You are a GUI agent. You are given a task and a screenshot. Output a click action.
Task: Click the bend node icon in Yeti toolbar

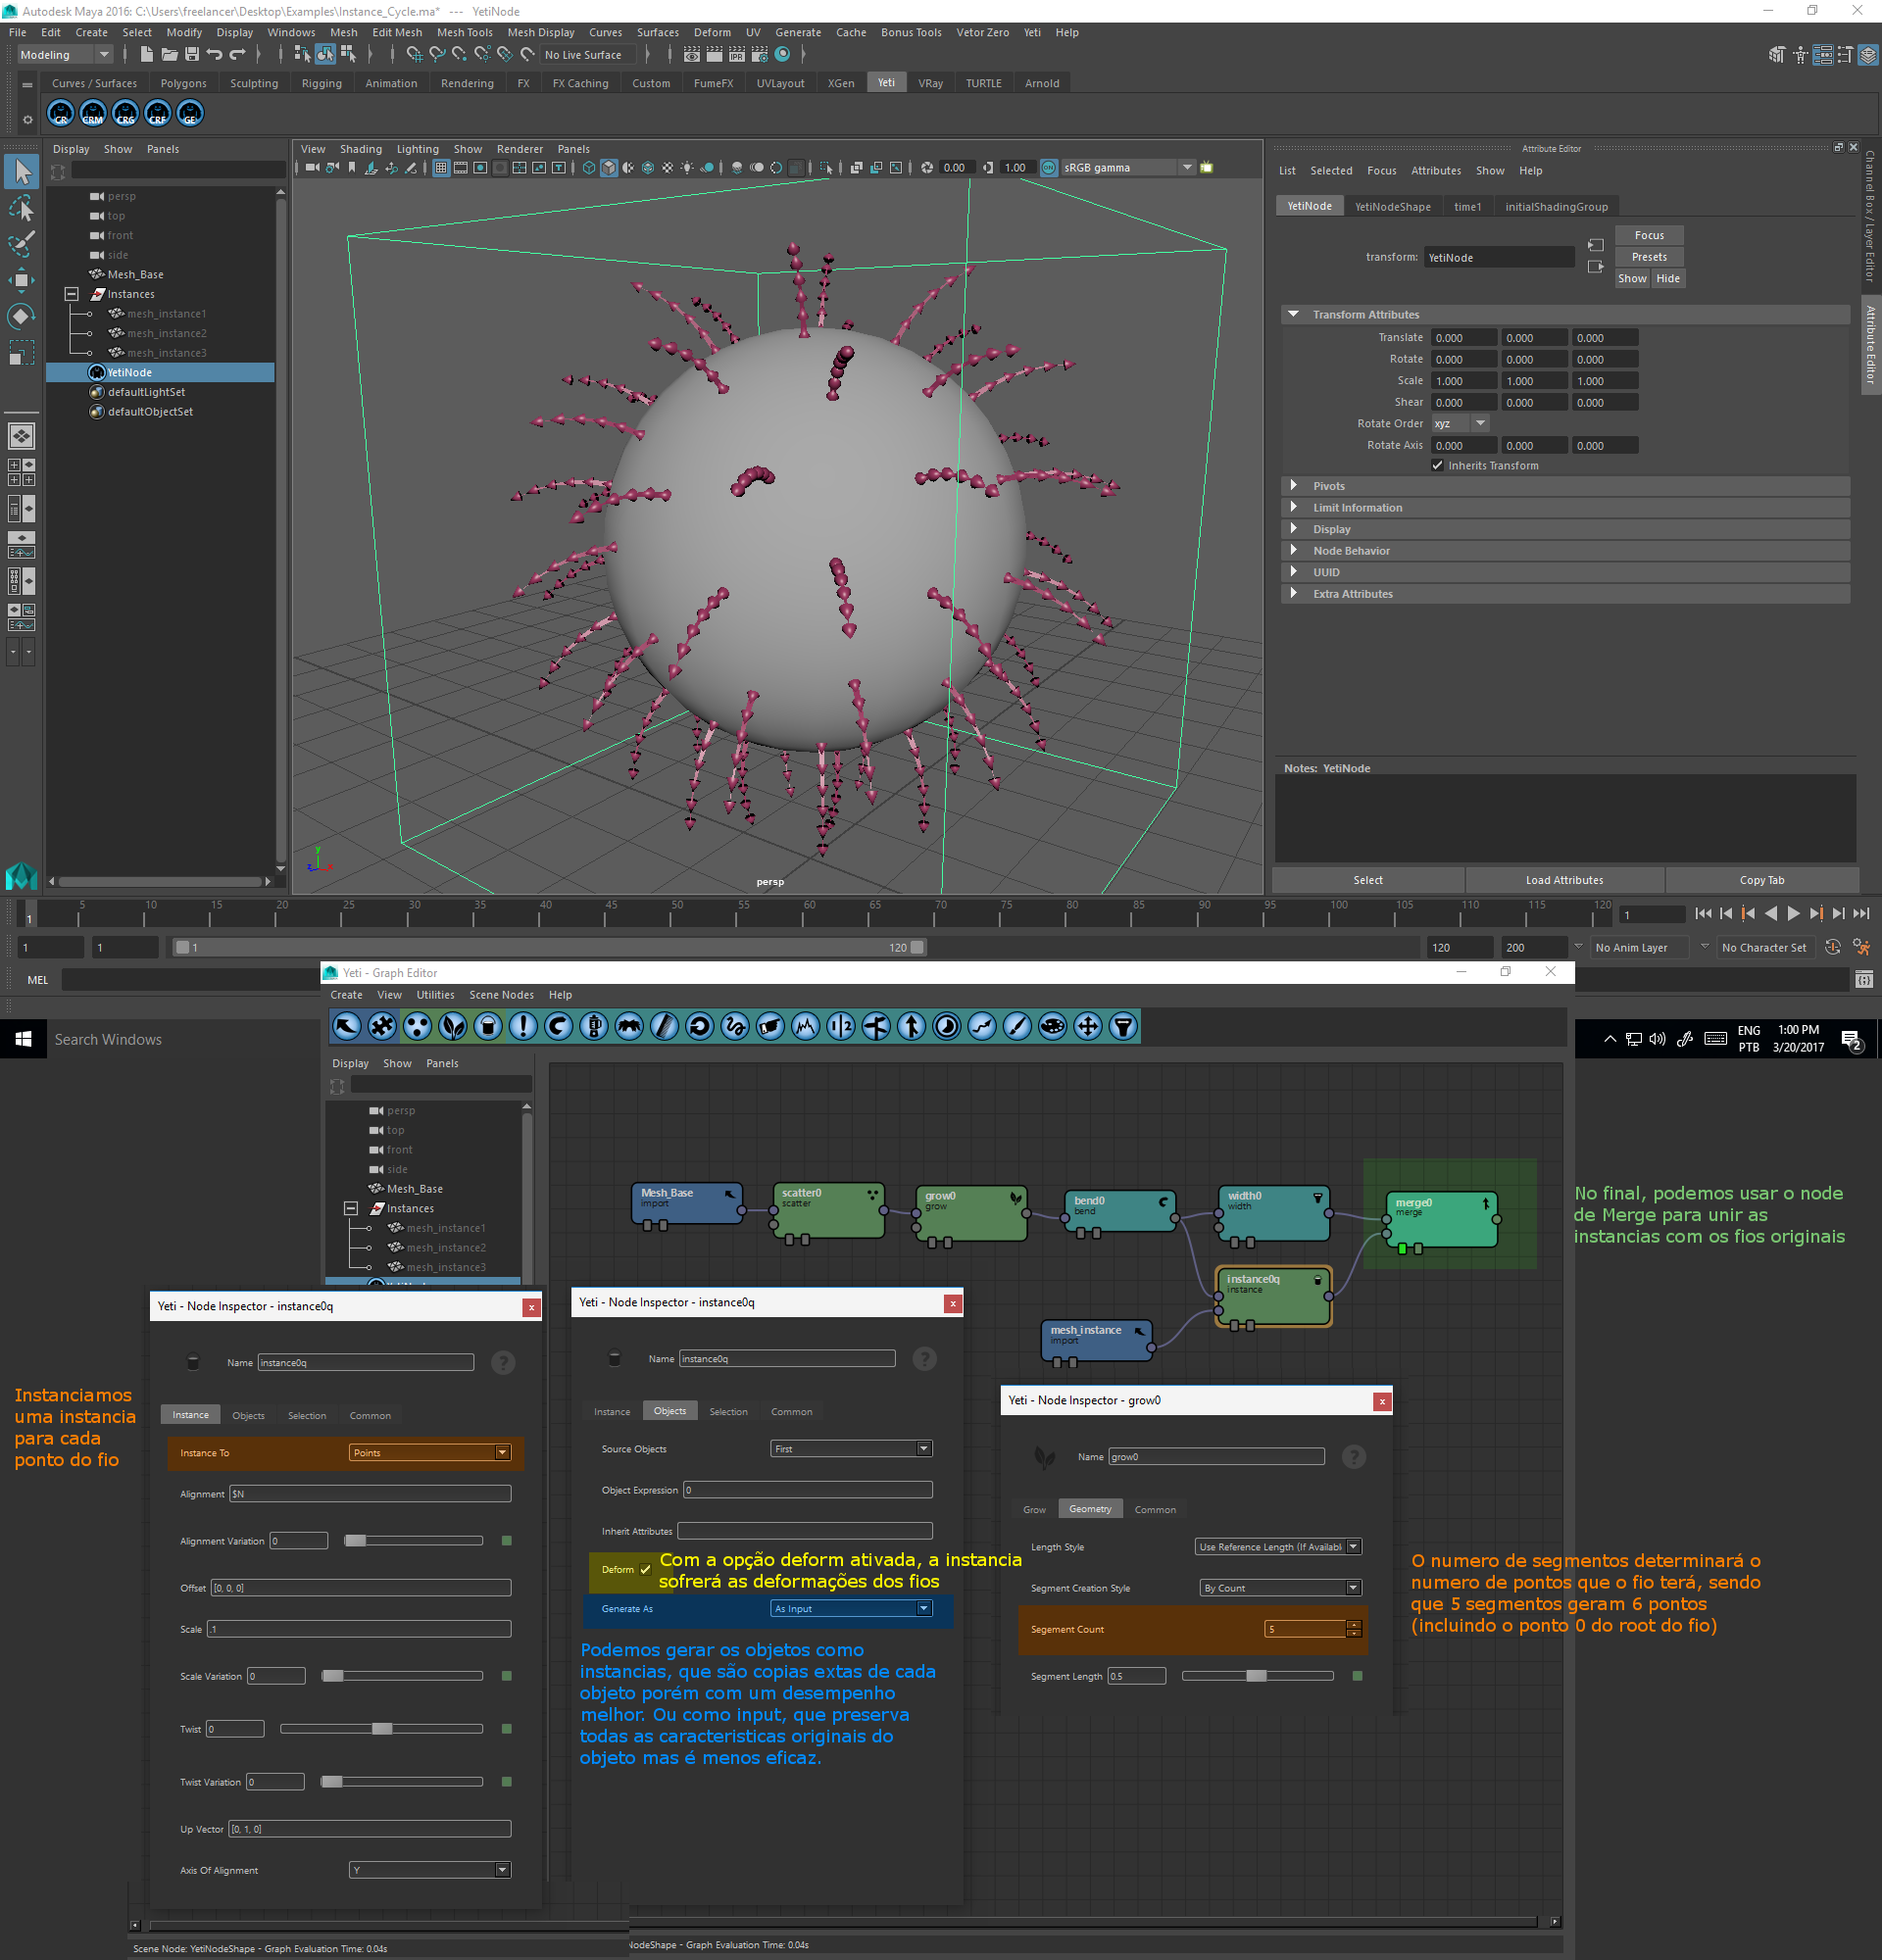pyautogui.click(x=559, y=1026)
